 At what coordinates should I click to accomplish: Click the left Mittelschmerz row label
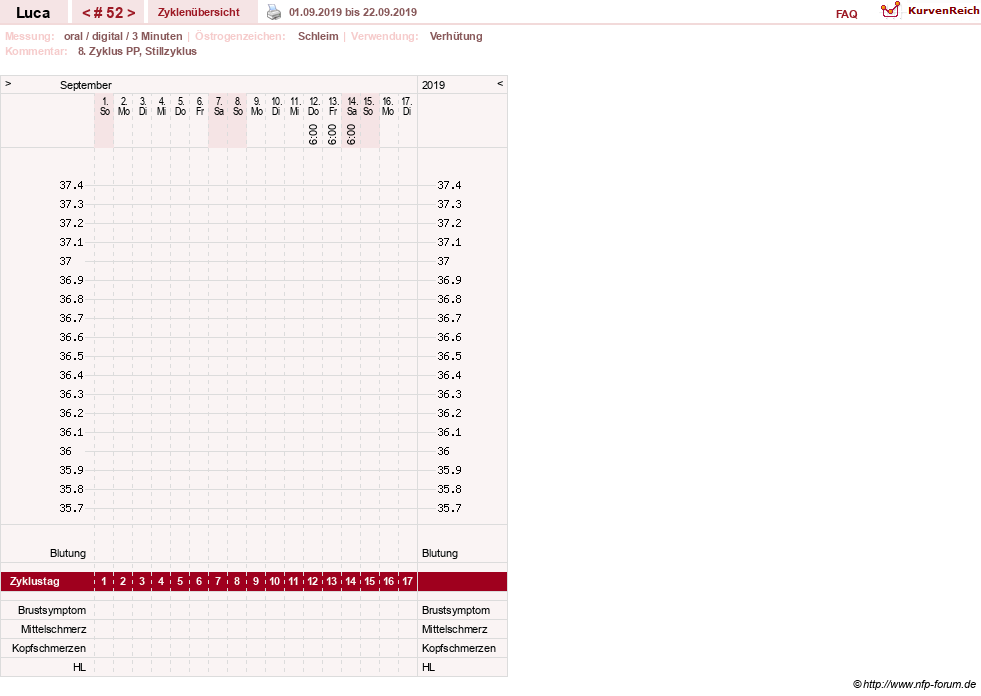click(x=53, y=629)
